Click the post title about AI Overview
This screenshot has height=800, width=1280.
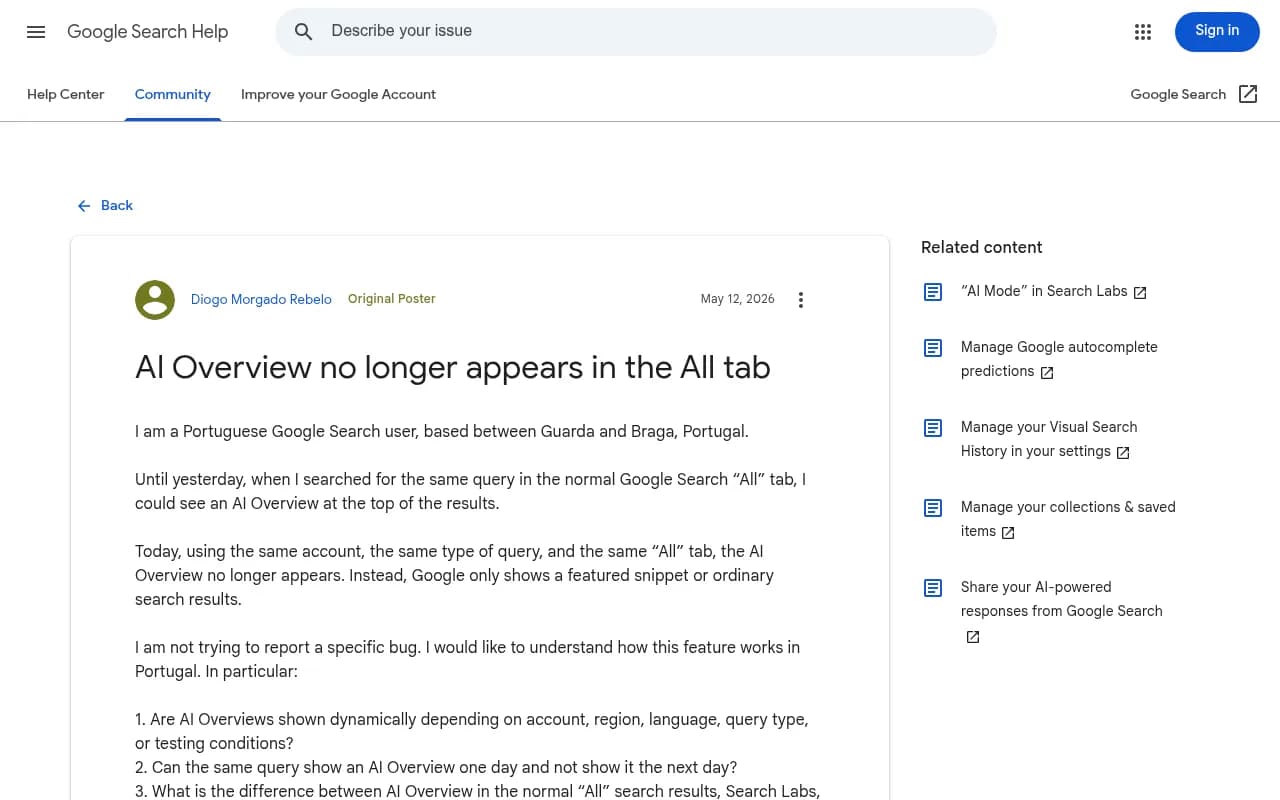(453, 367)
